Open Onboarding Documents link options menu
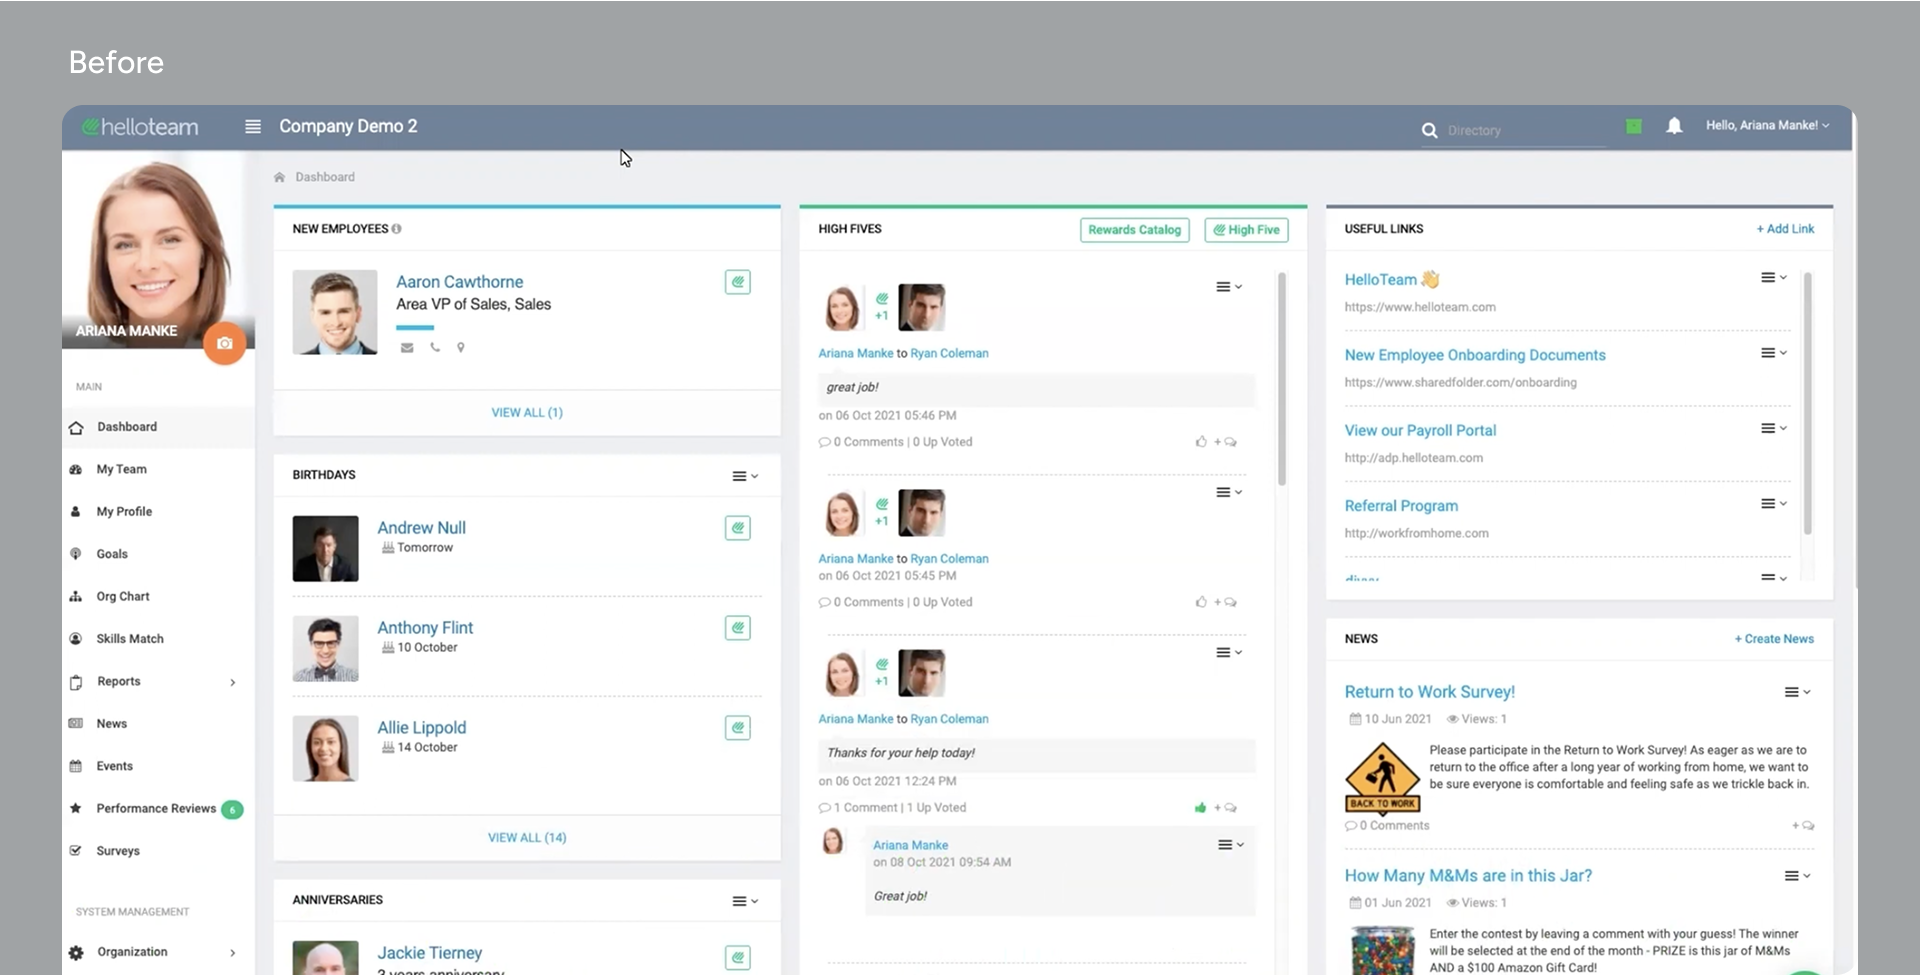1920x975 pixels. pos(1774,353)
